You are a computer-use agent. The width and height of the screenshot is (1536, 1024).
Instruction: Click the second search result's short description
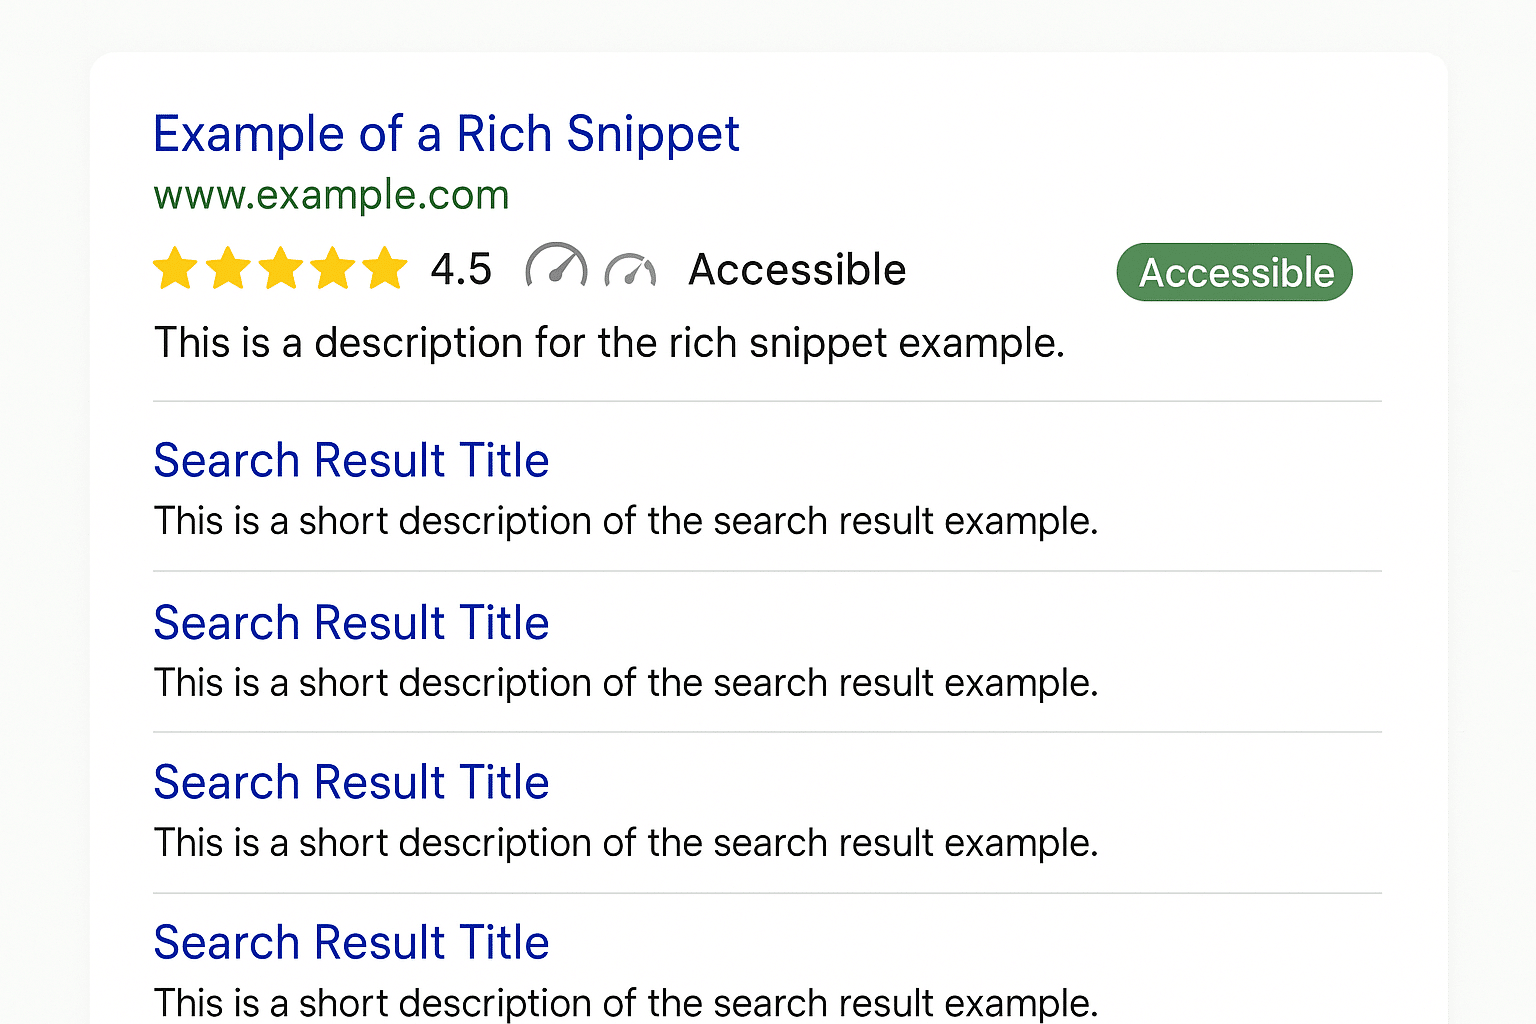pos(626,684)
